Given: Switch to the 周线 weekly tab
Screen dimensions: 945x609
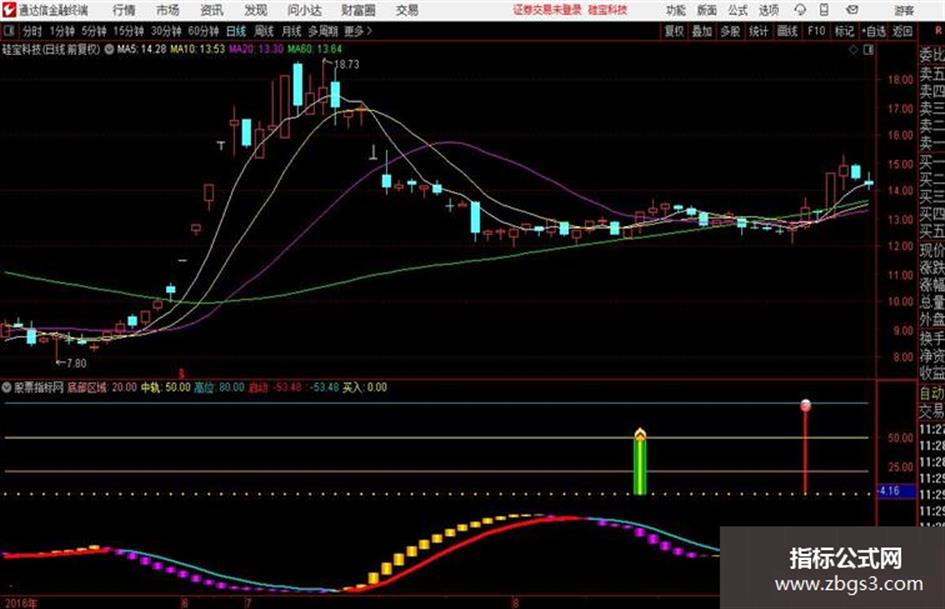Looking at the screenshot, I should click(x=264, y=31).
